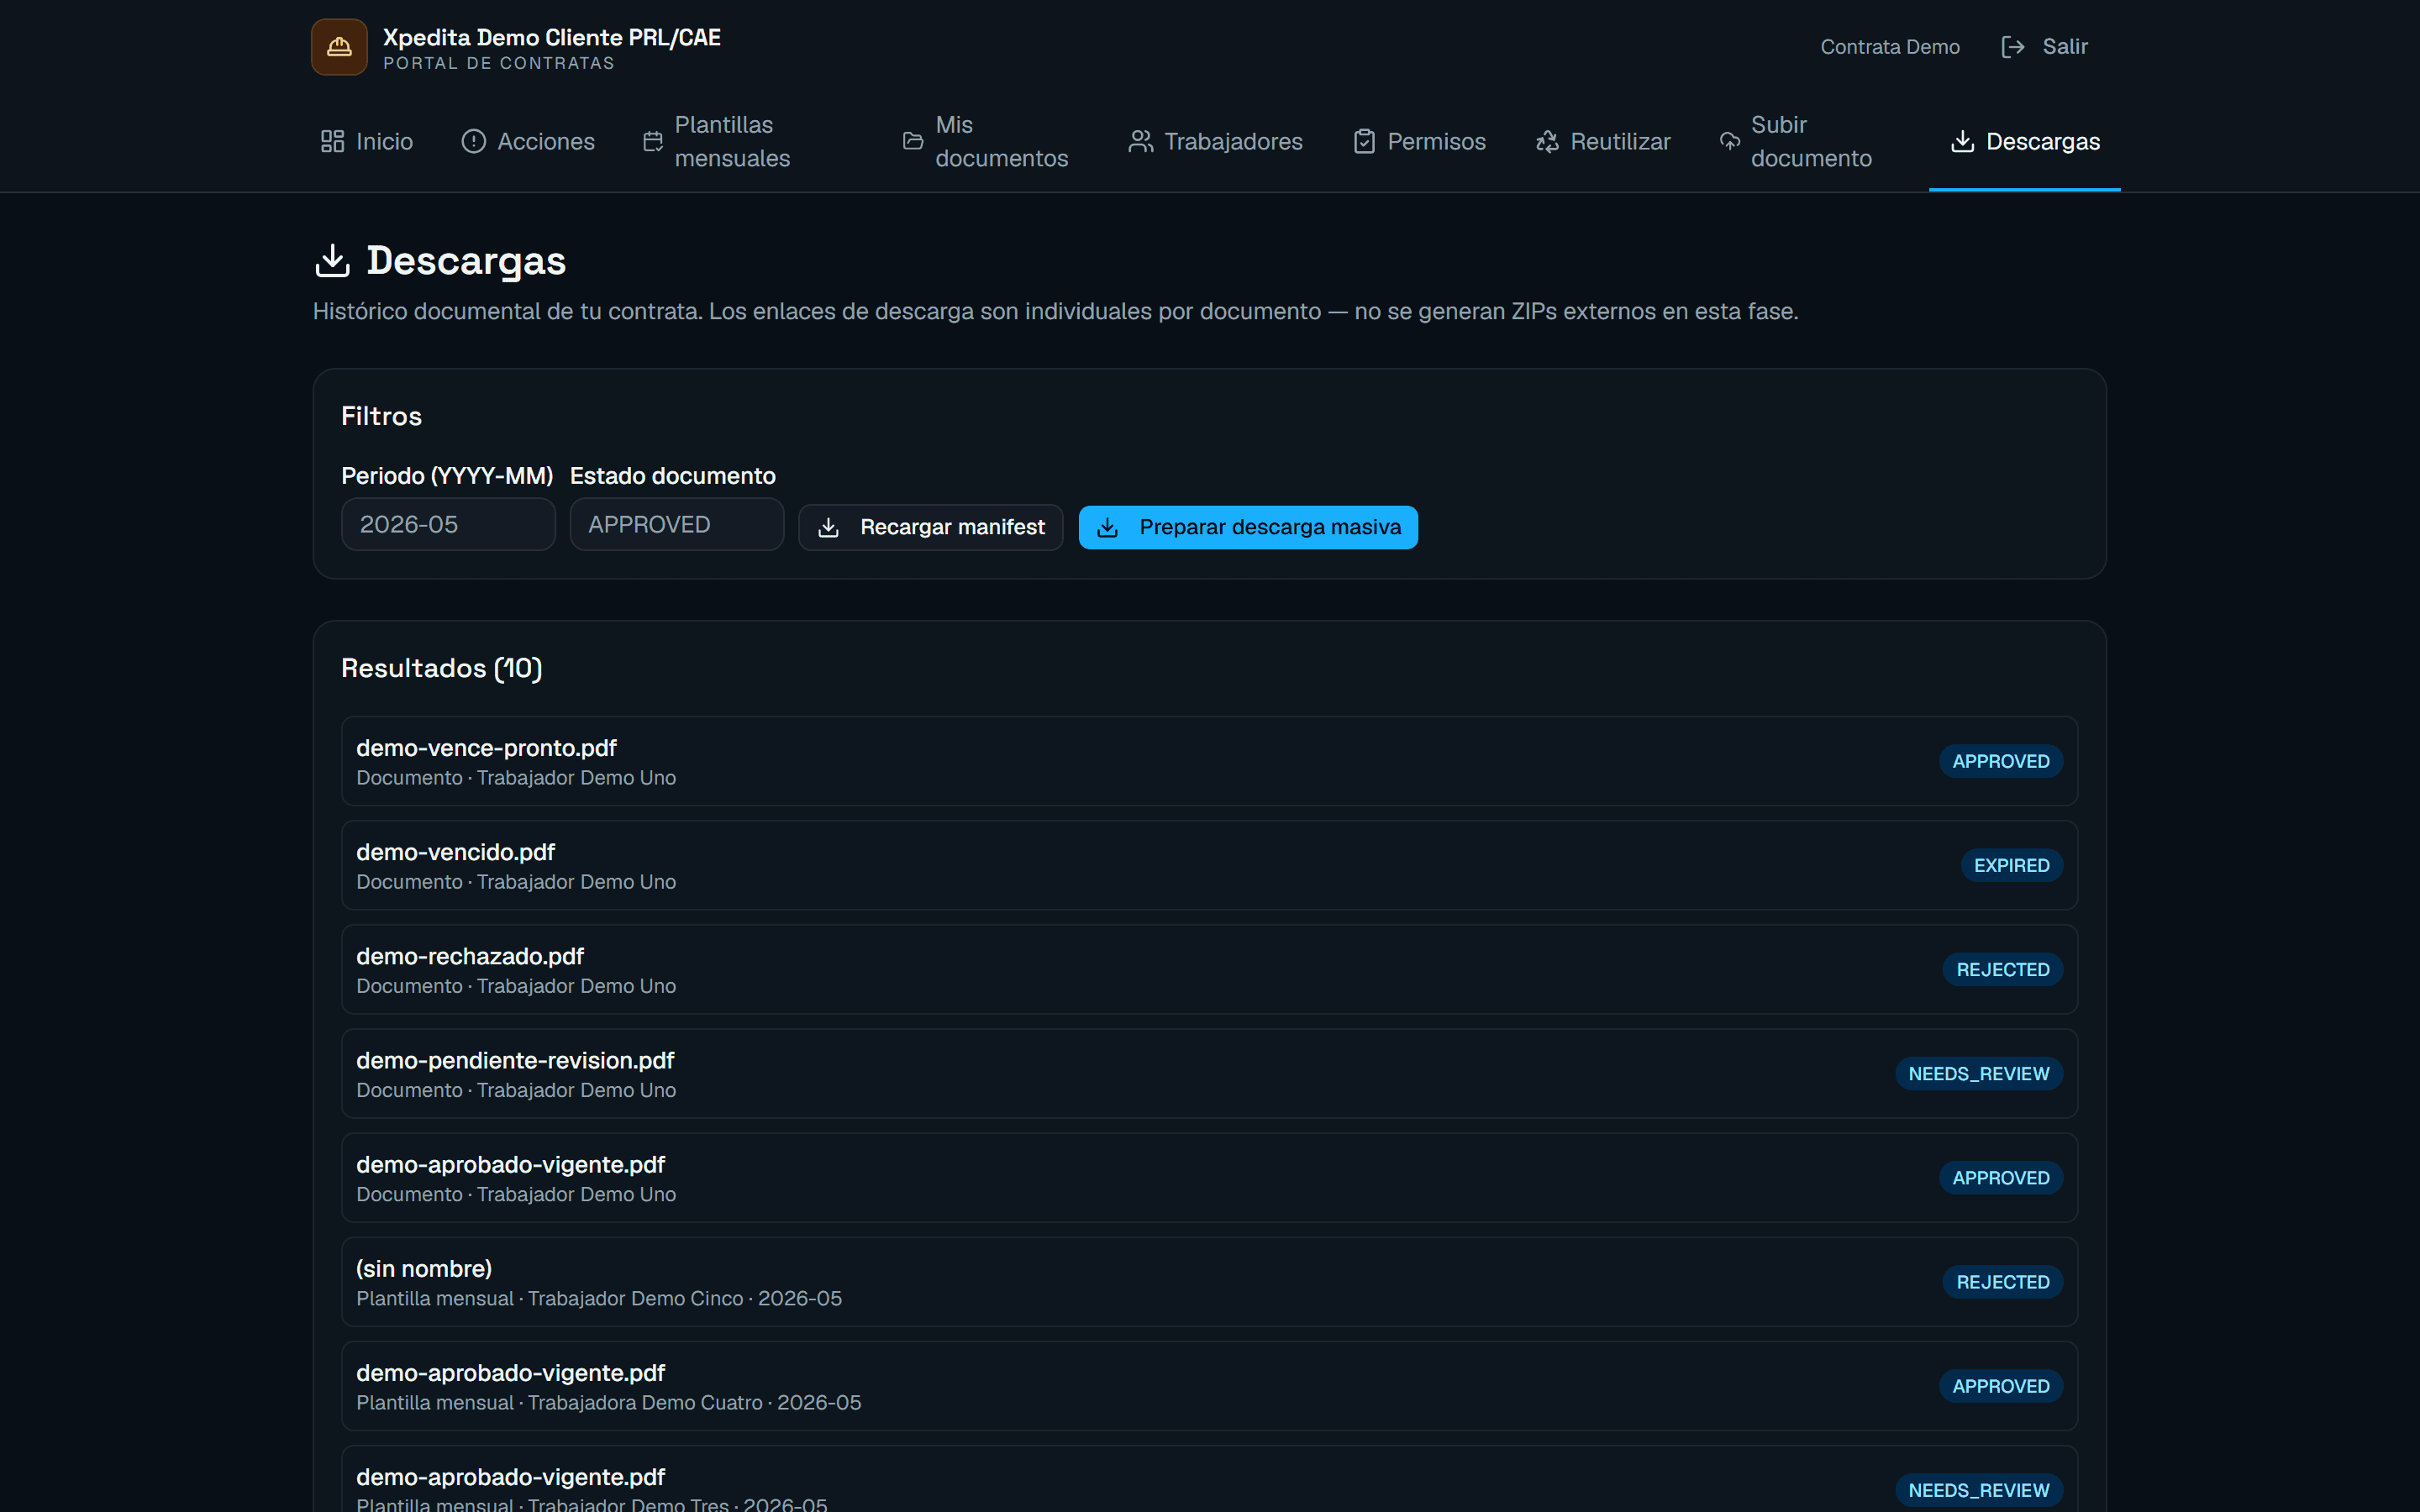The width and height of the screenshot is (2420, 1512).
Task: Click the download icon in Recargar manifest
Action: point(828,527)
